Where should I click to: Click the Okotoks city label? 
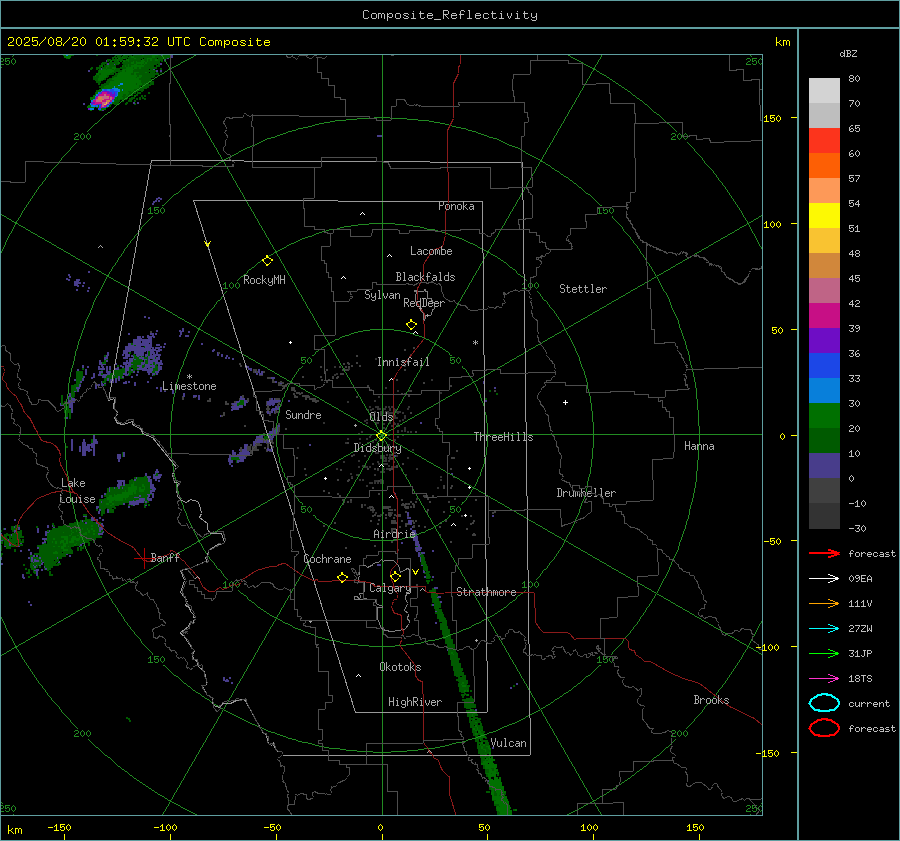coord(400,667)
